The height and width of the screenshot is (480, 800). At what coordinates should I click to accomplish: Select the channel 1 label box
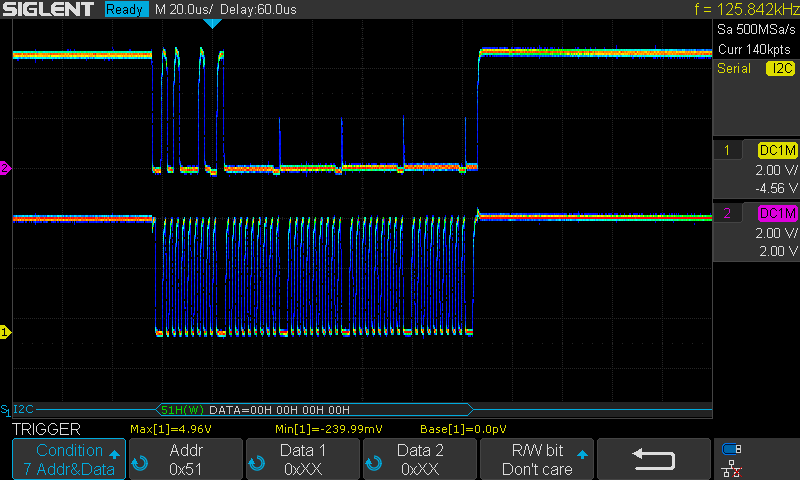click(x=727, y=150)
